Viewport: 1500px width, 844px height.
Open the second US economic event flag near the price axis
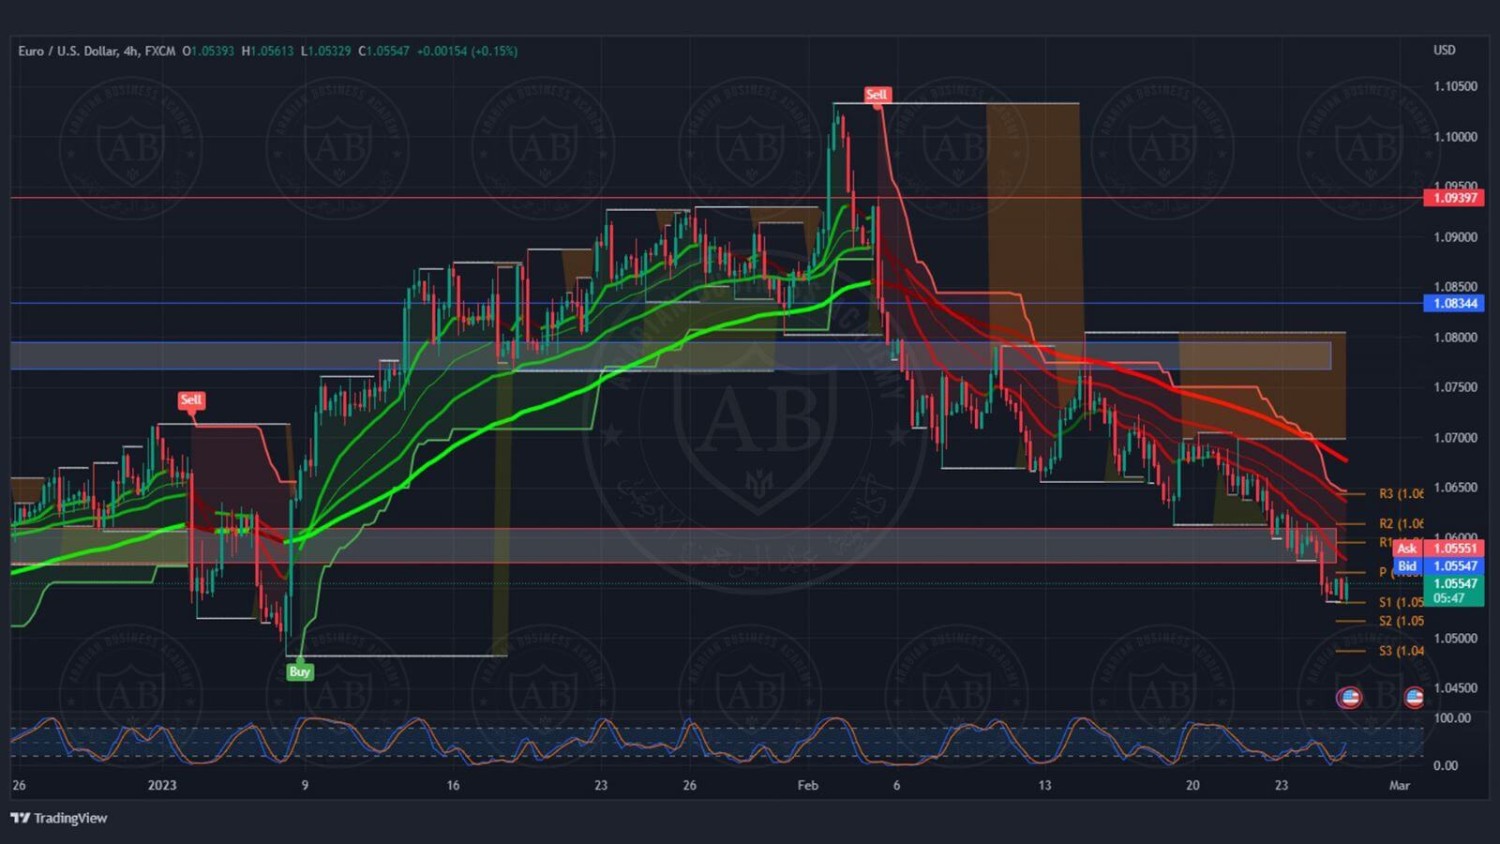(1414, 697)
